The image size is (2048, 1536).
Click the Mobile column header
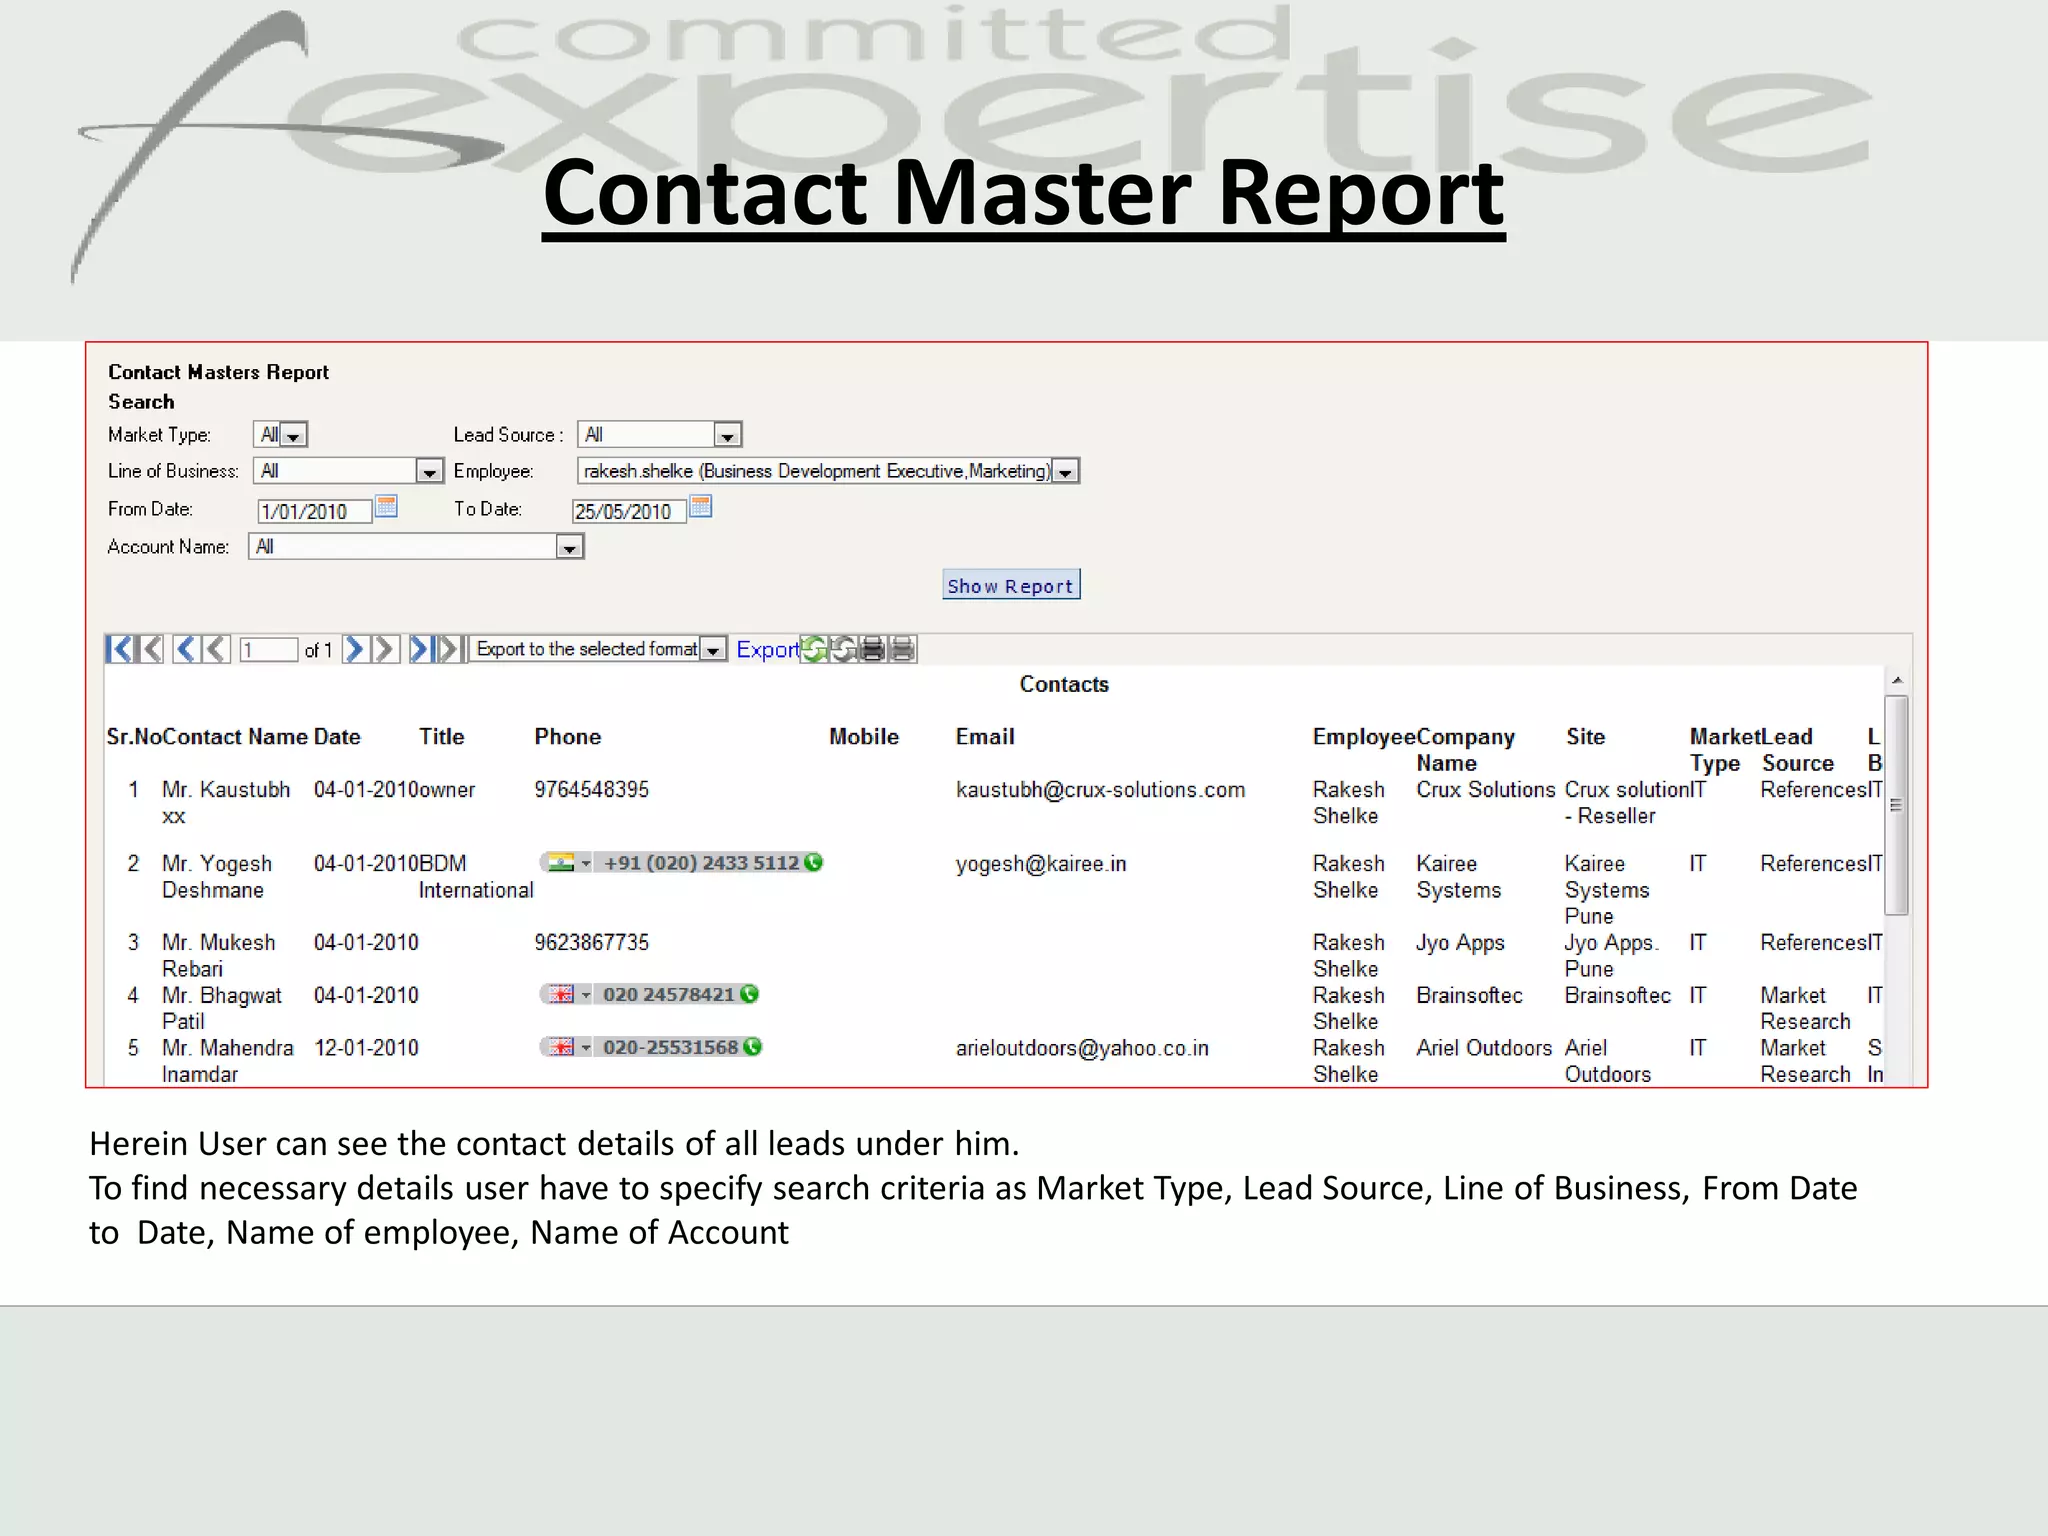pos(864,737)
